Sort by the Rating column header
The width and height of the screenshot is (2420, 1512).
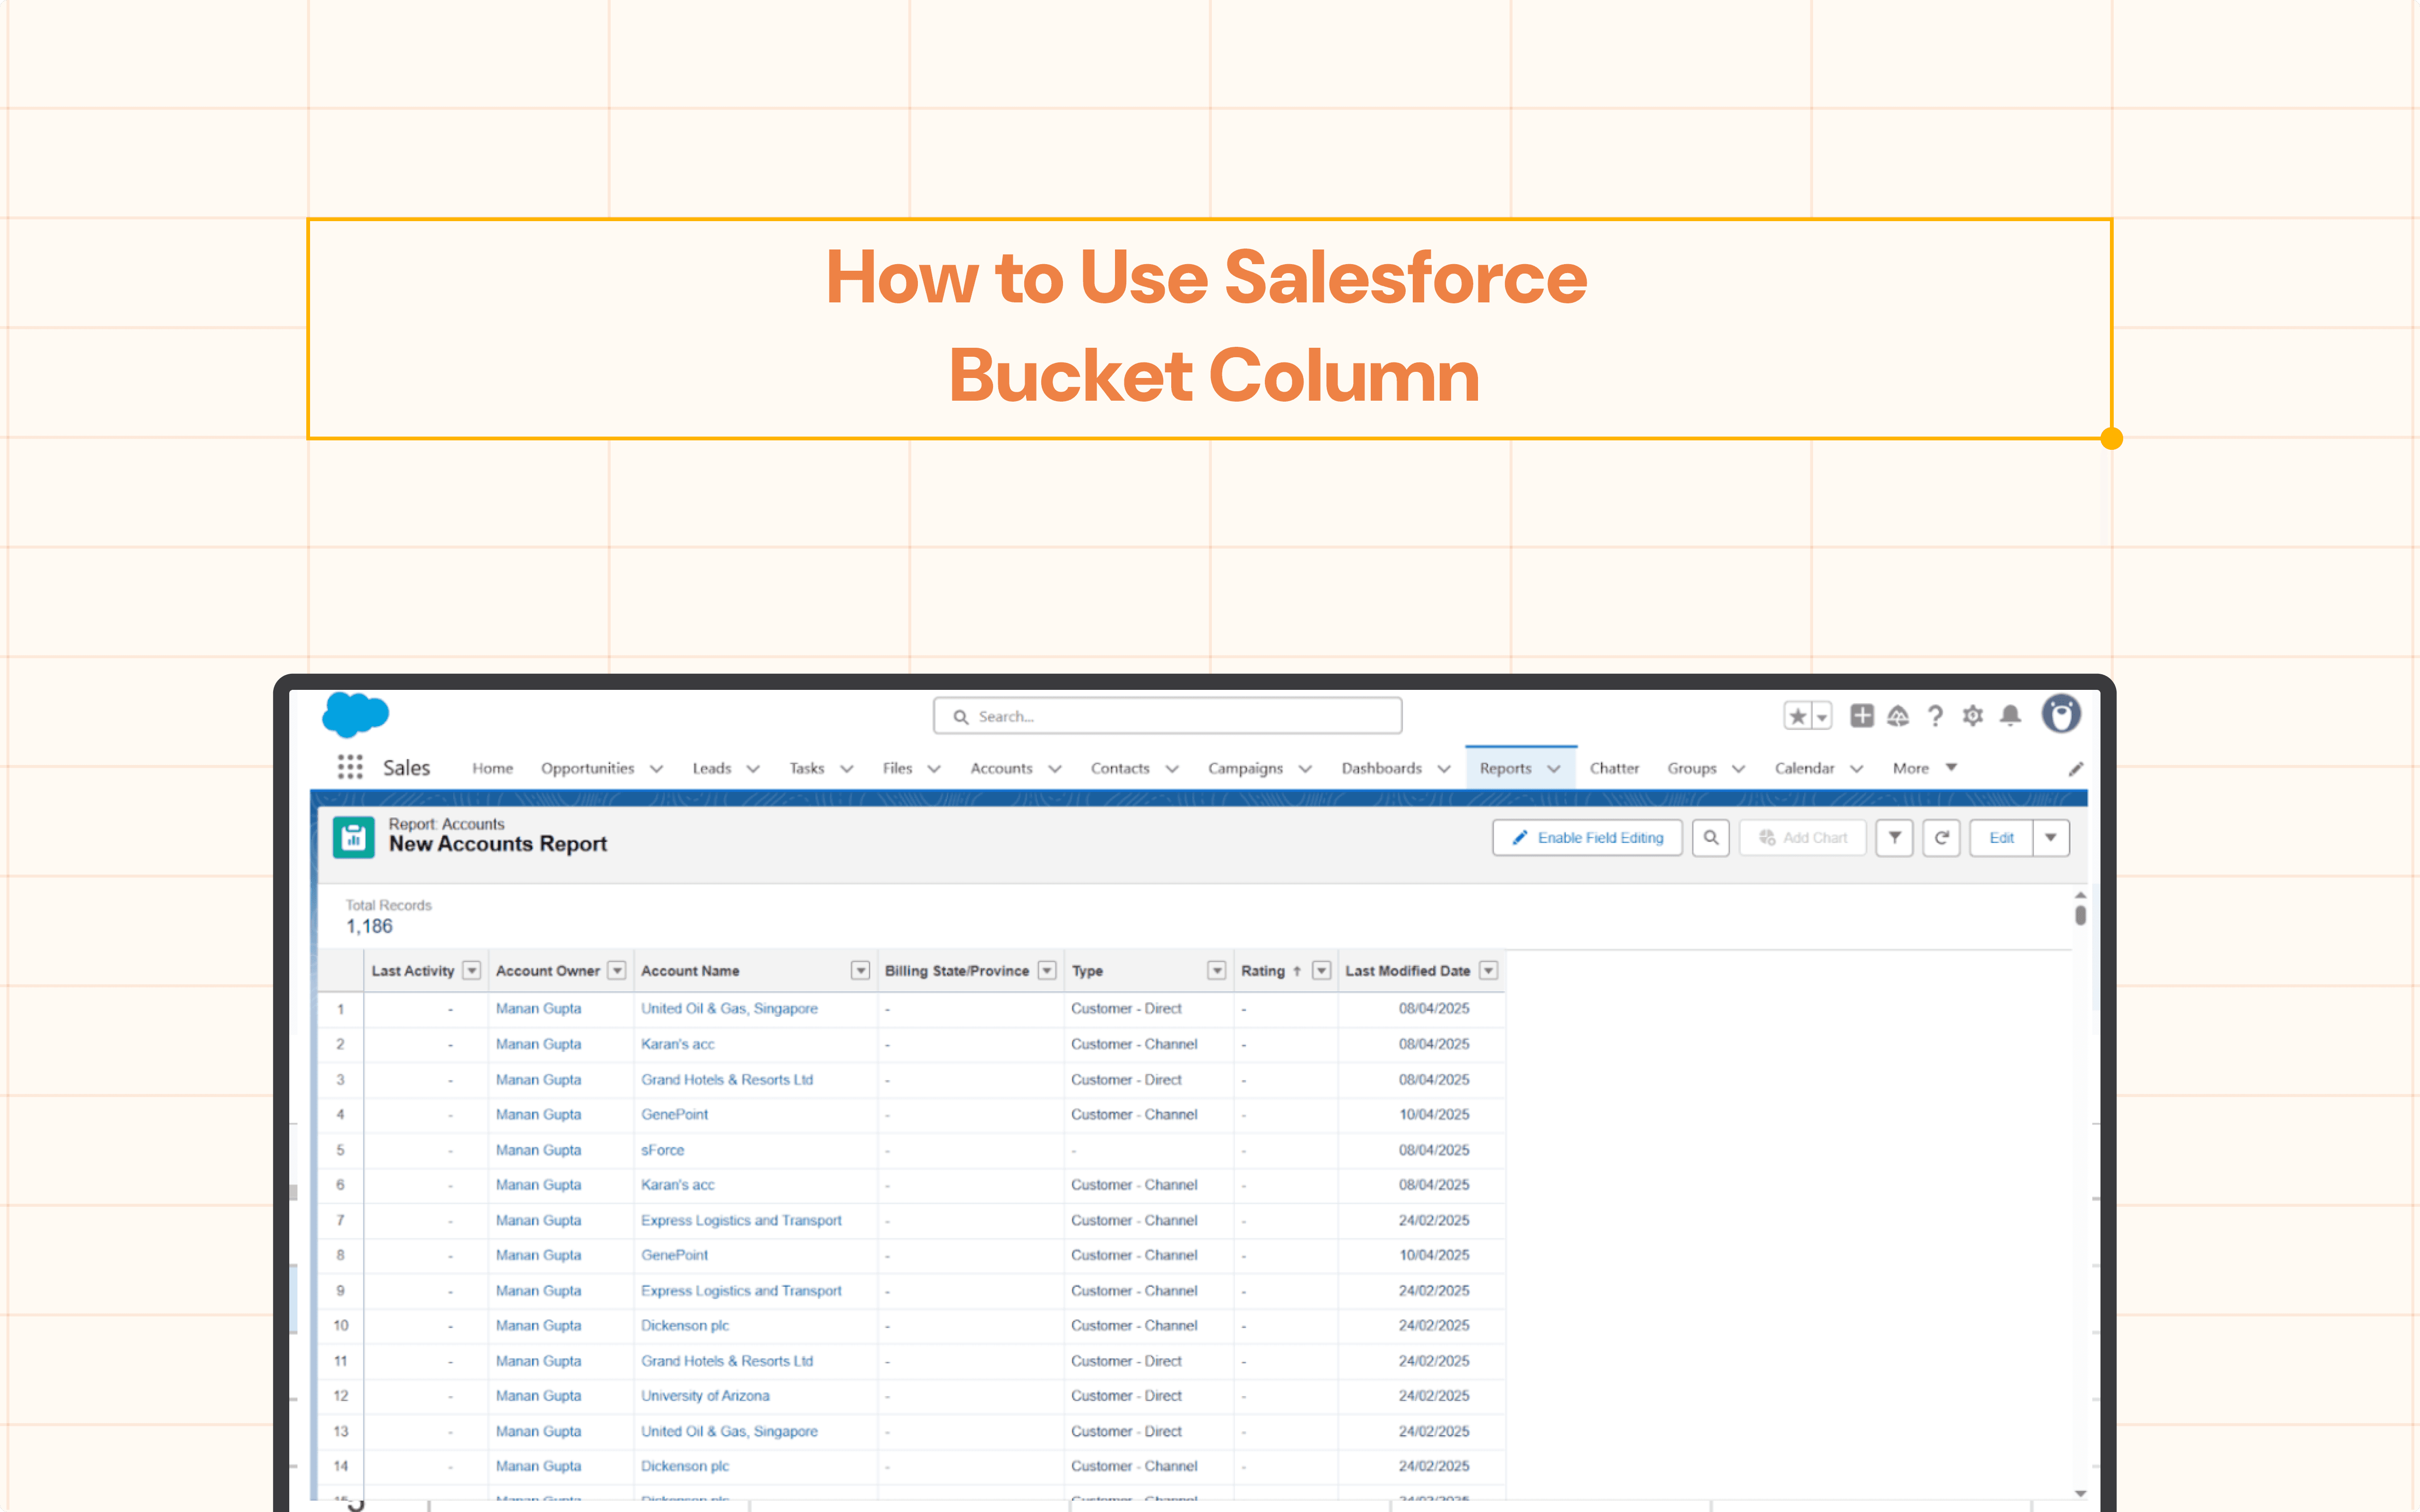1263,971
